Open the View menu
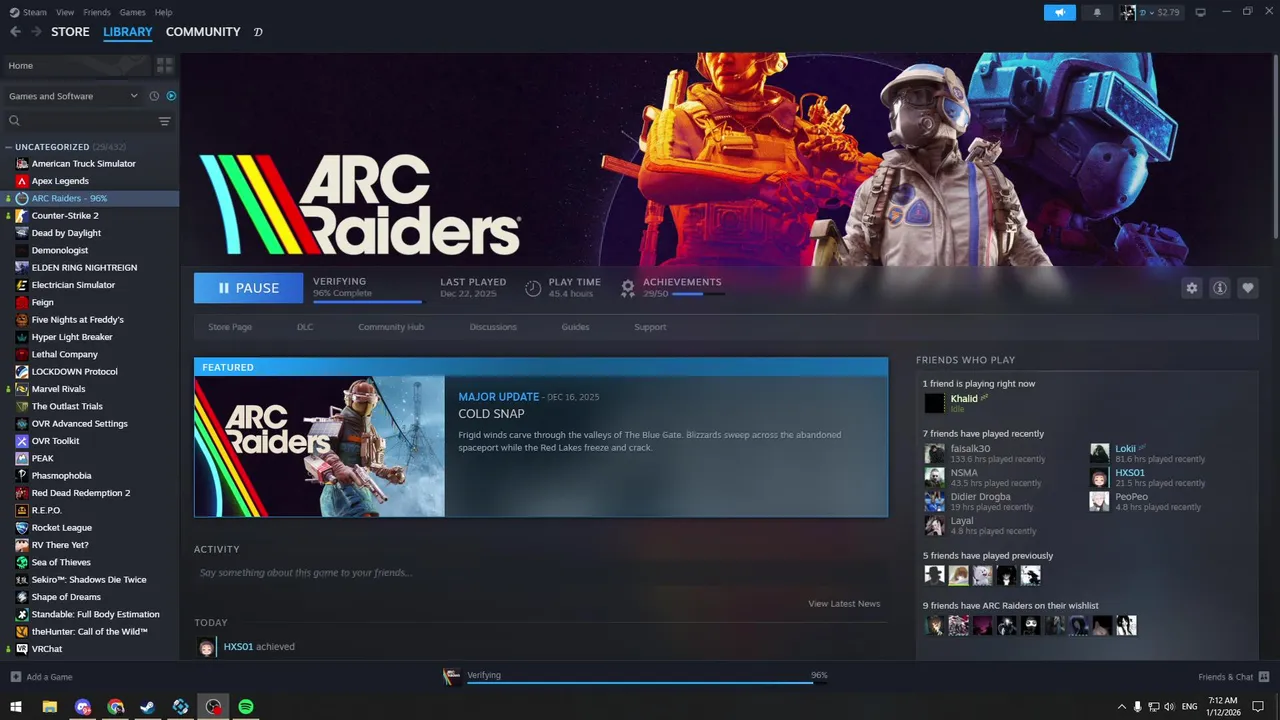Image resolution: width=1280 pixels, height=720 pixels. (65, 12)
